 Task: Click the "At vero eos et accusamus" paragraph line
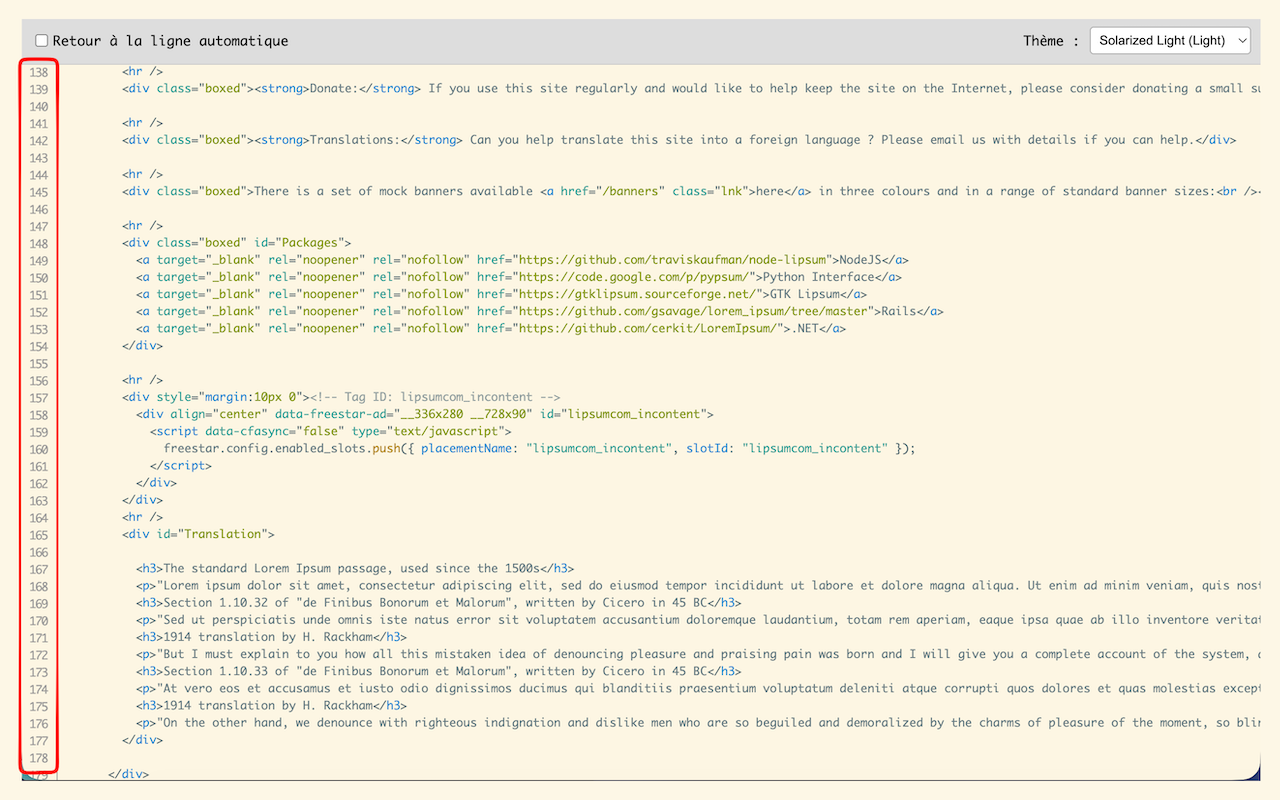click(698, 688)
